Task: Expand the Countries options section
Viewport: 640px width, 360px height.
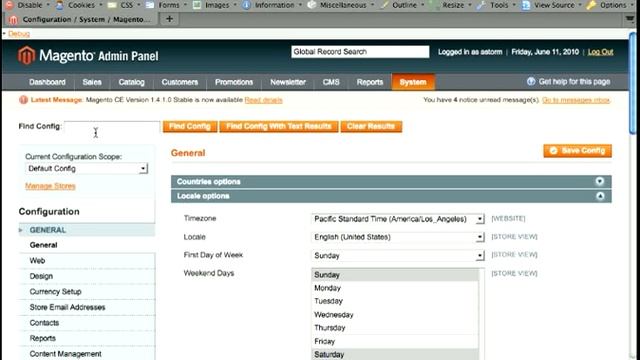Action: [391, 182]
